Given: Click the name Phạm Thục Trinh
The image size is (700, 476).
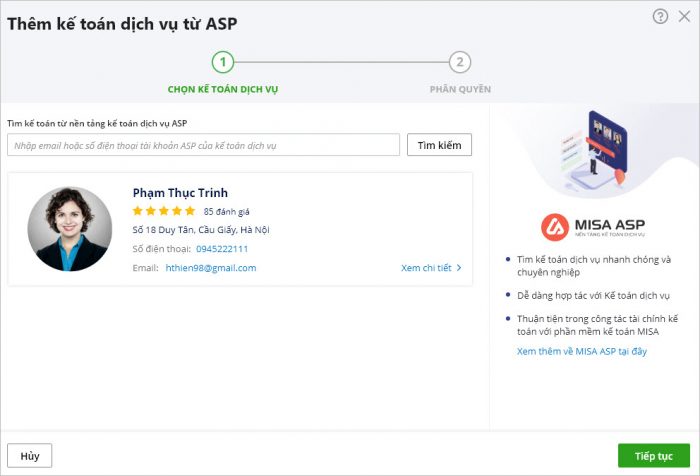Looking at the screenshot, I should point(180,193).
